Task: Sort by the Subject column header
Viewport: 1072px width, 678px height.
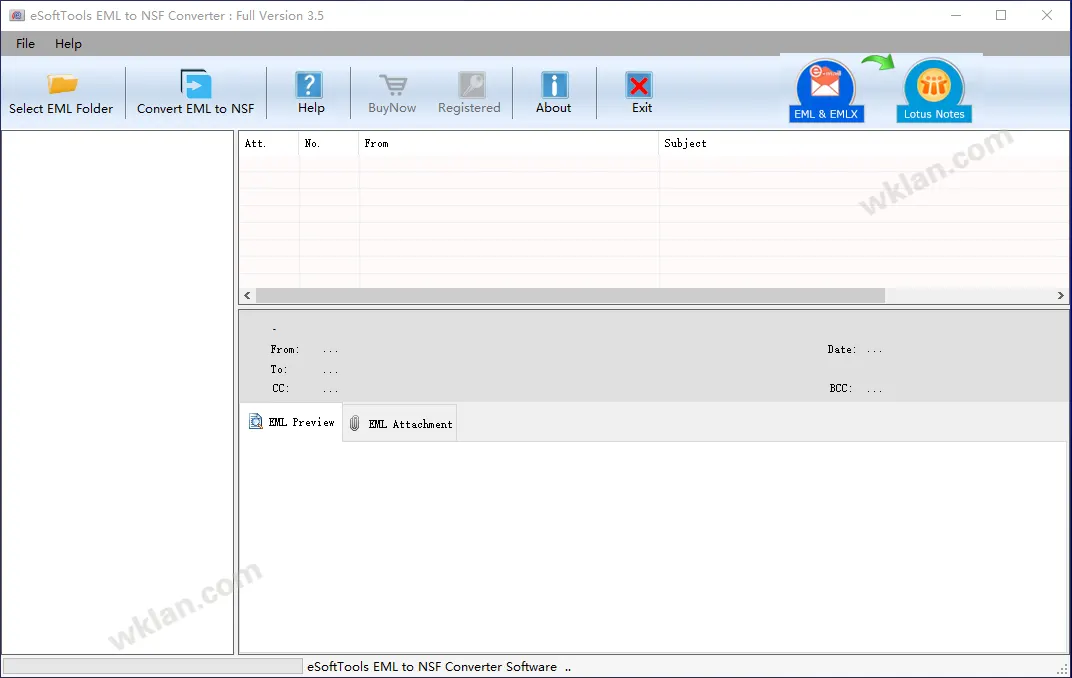Action: coord(863,144)
